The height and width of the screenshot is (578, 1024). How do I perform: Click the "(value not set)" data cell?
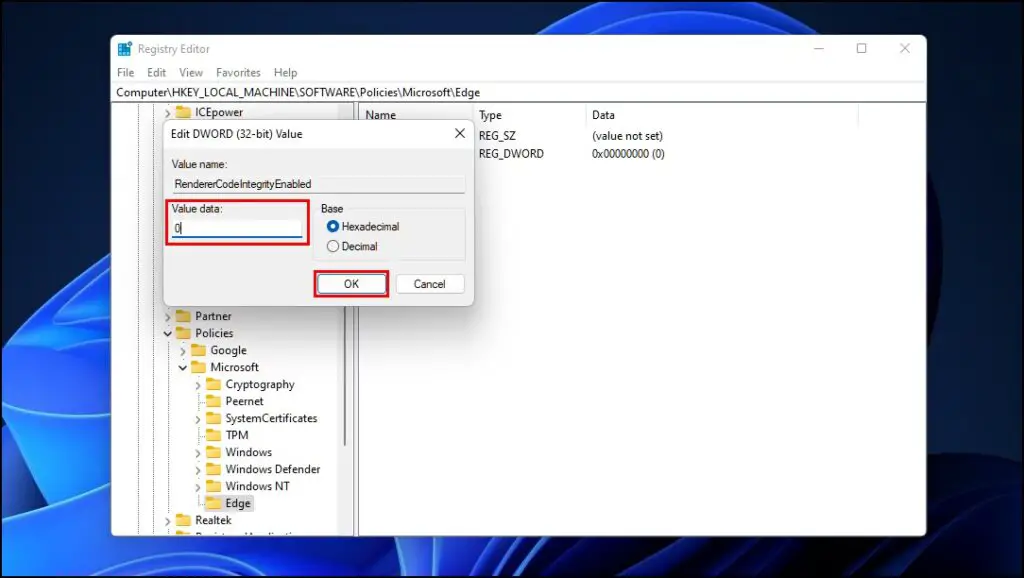[628, 136]
